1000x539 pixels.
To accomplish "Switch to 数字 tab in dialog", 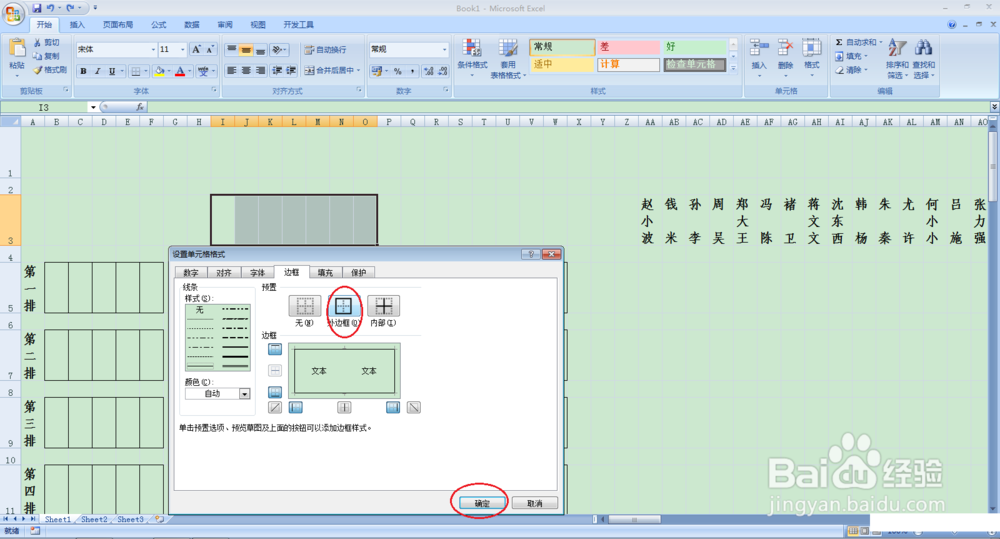I will 191,273.
